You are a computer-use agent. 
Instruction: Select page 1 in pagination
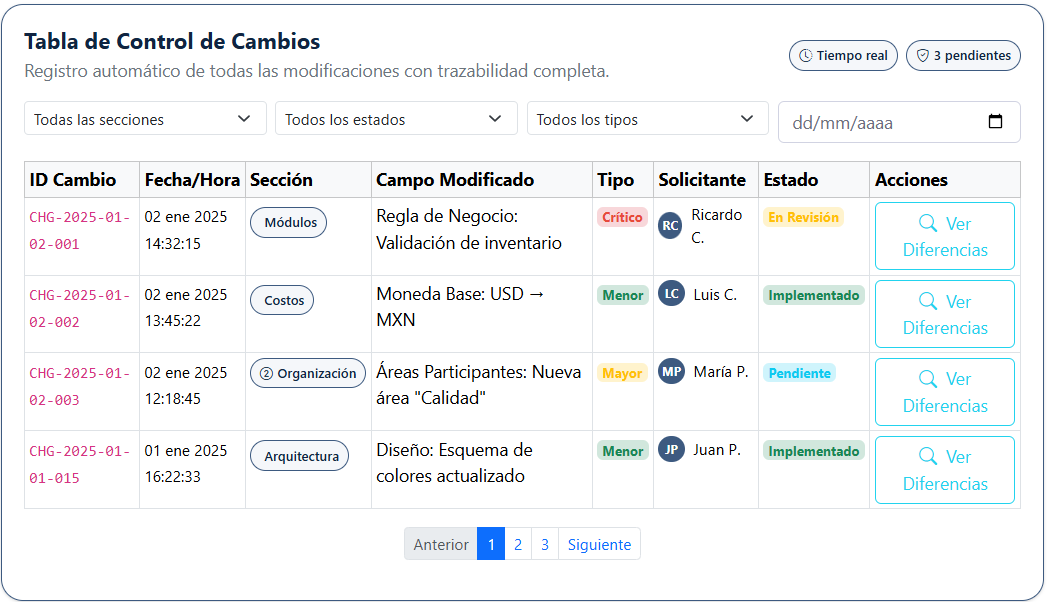491,544
